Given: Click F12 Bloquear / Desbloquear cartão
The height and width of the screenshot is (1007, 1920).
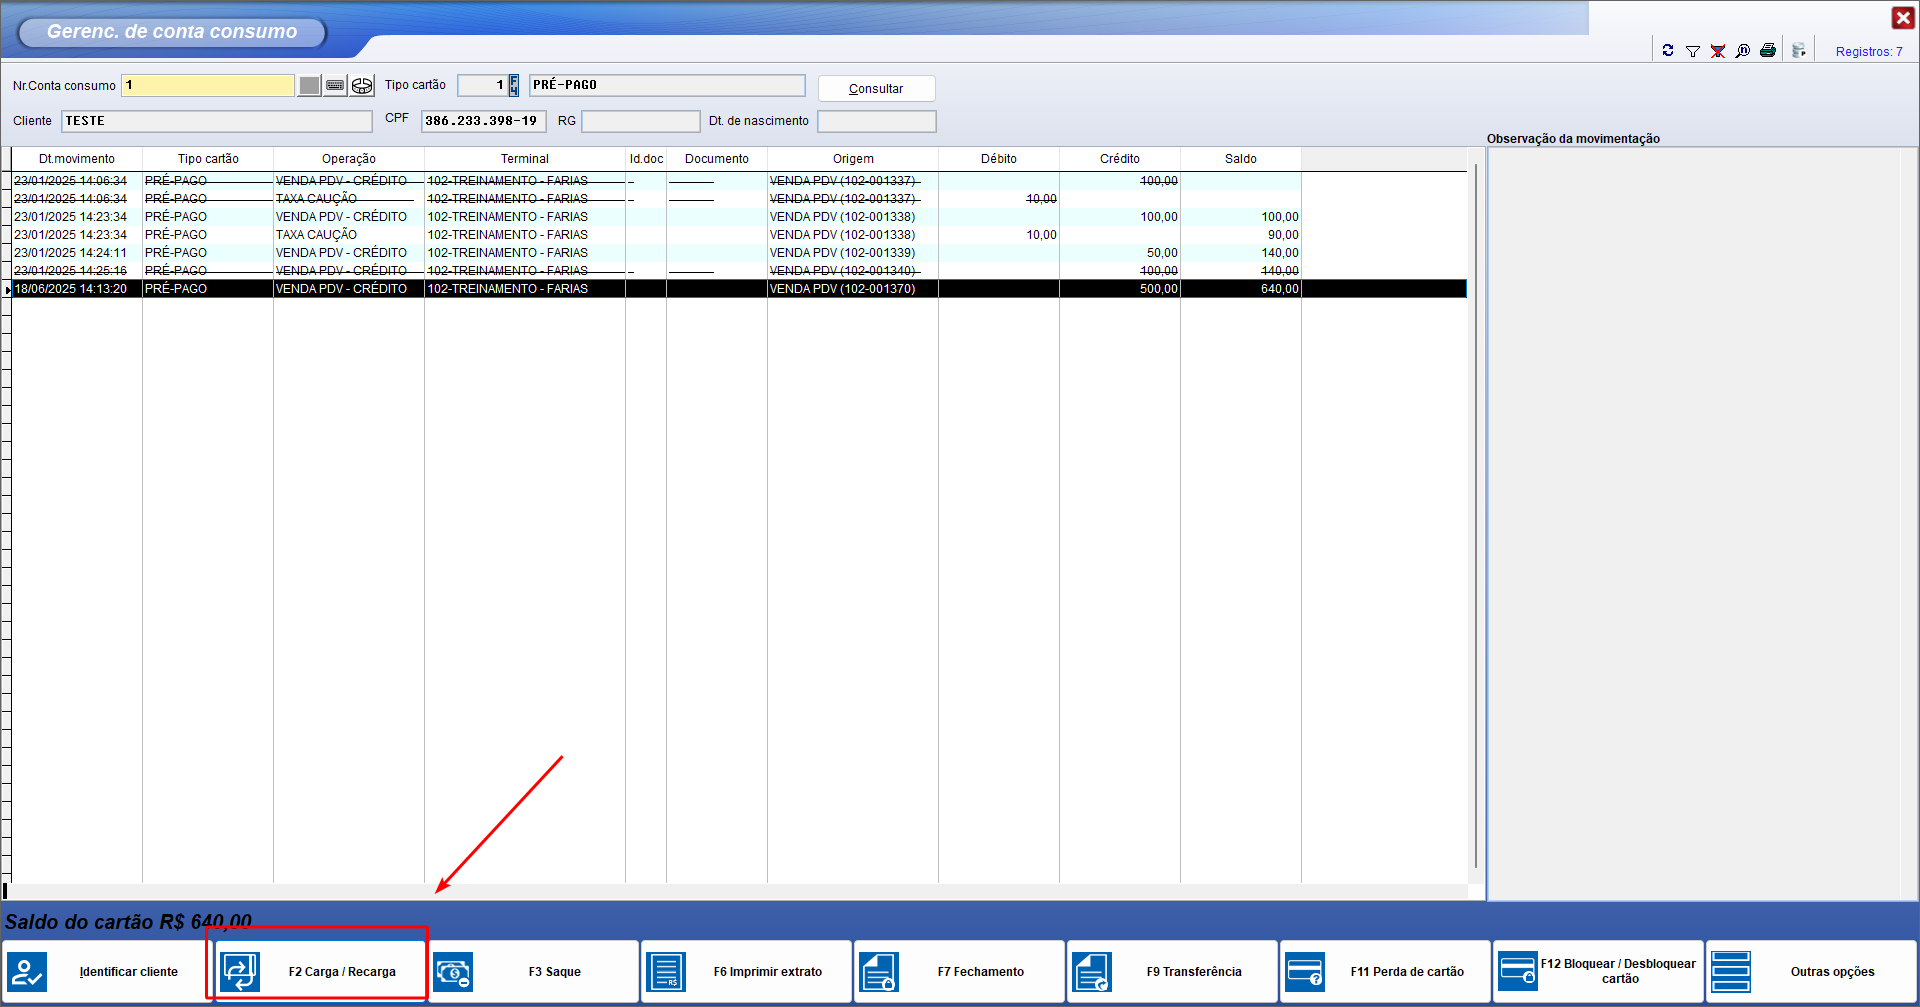Looking at the screenshot, I should 1597,971.
